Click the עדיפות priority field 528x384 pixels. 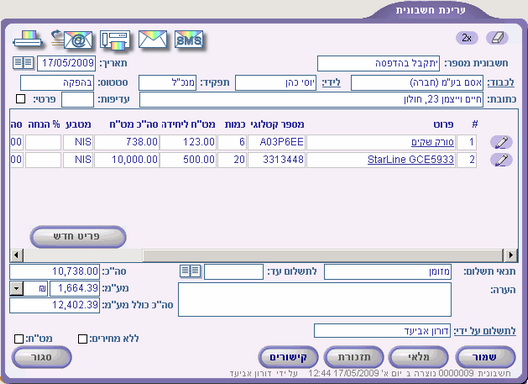[77, 100]
